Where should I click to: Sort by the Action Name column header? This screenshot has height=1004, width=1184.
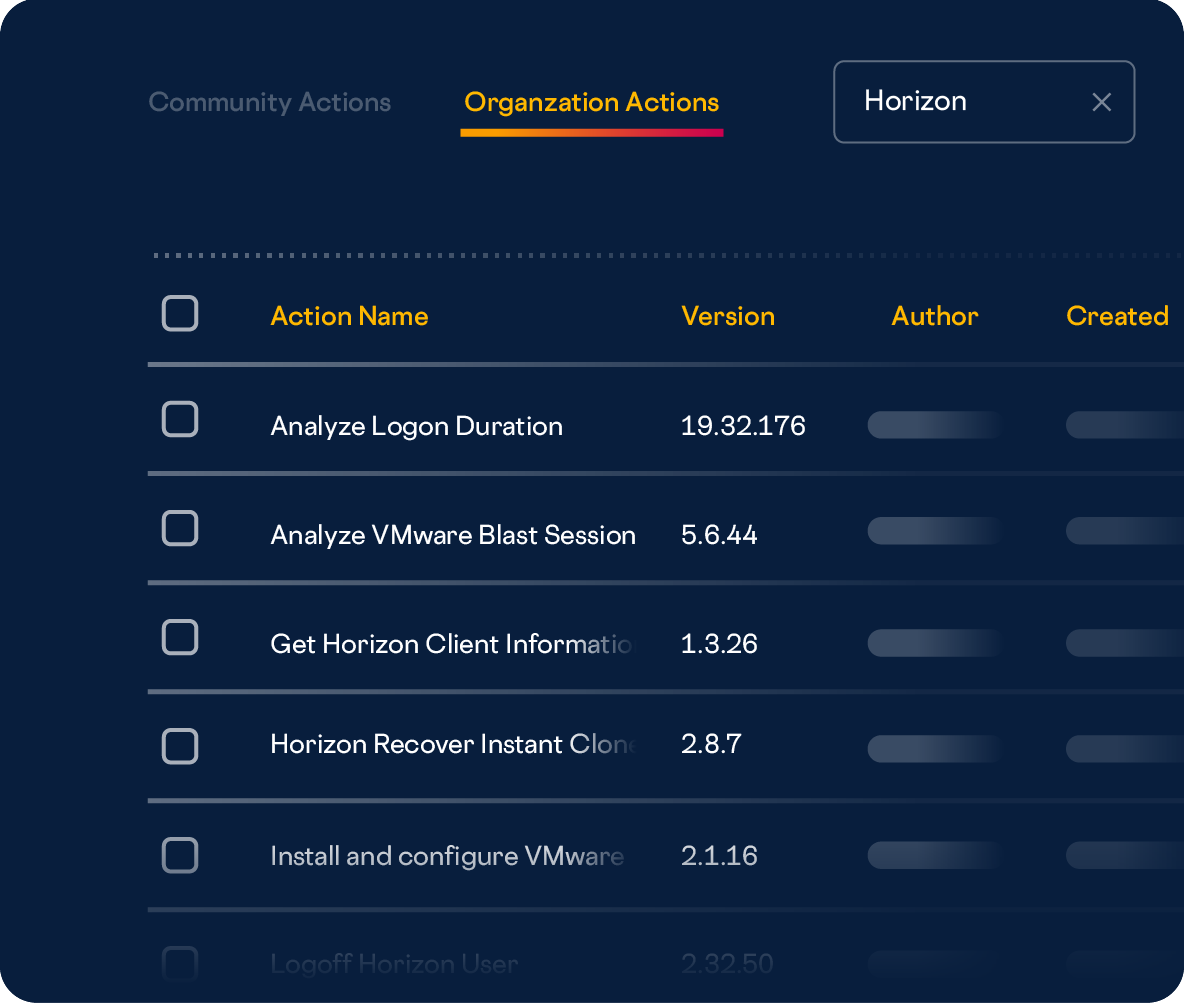[x=349, y=316]
